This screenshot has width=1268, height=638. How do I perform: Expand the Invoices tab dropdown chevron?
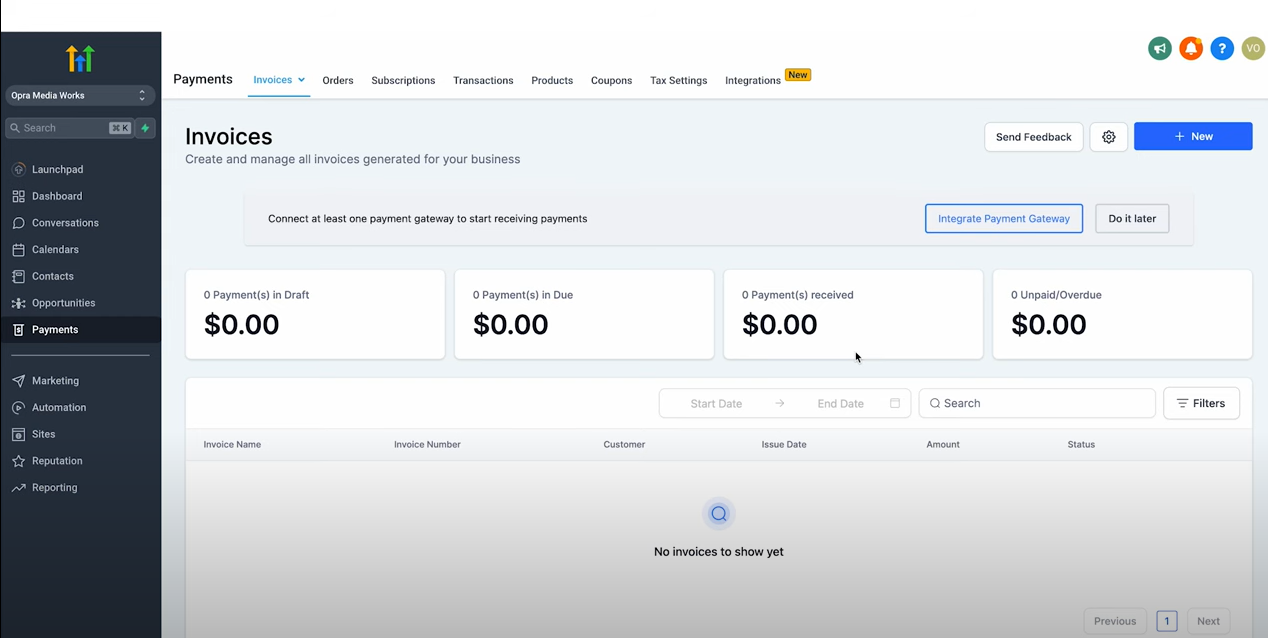301,80
